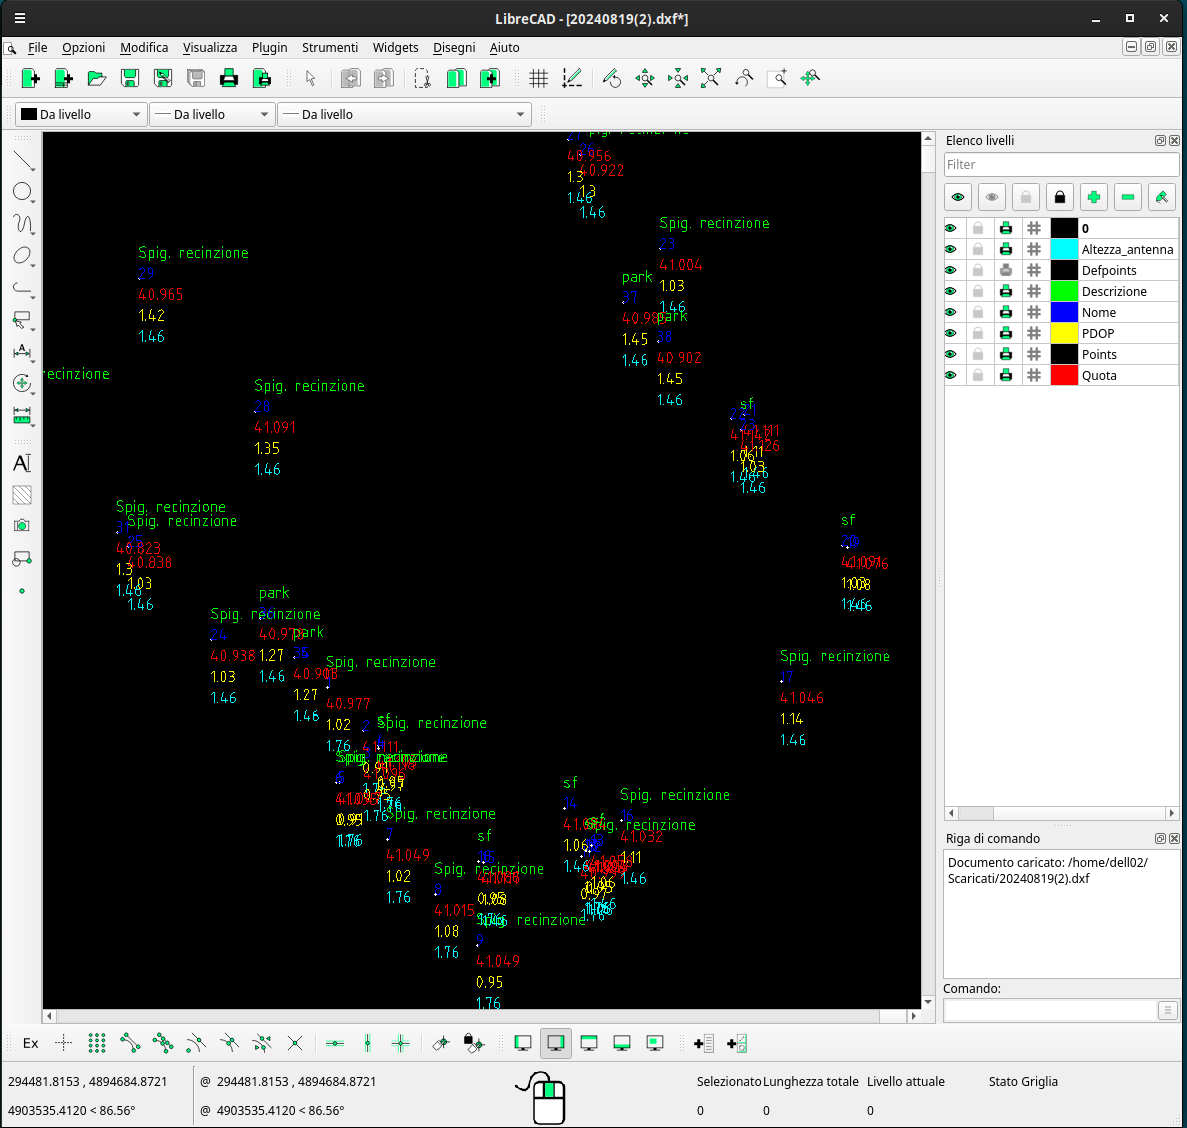Open the Aiuto menu
This screenshot has height=1128, width=1187.
[x=504, y=47]
